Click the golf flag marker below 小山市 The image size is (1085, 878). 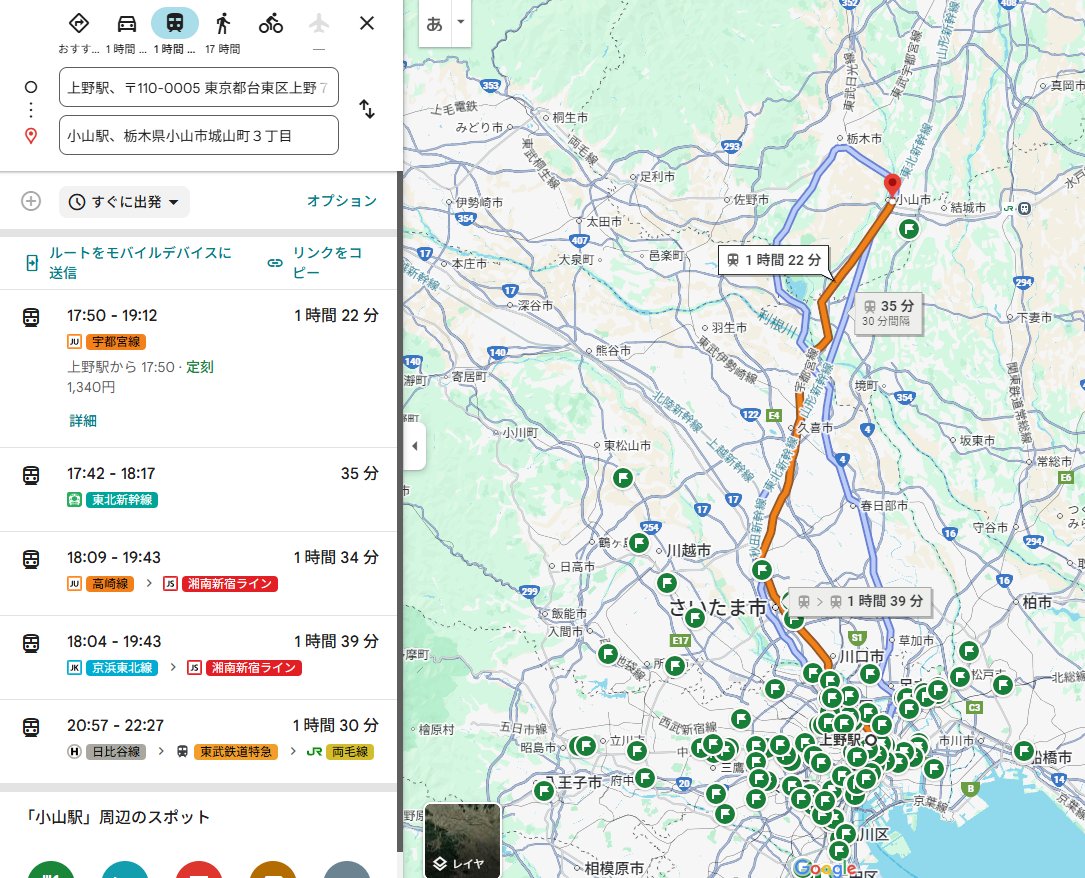coord(909,228)
